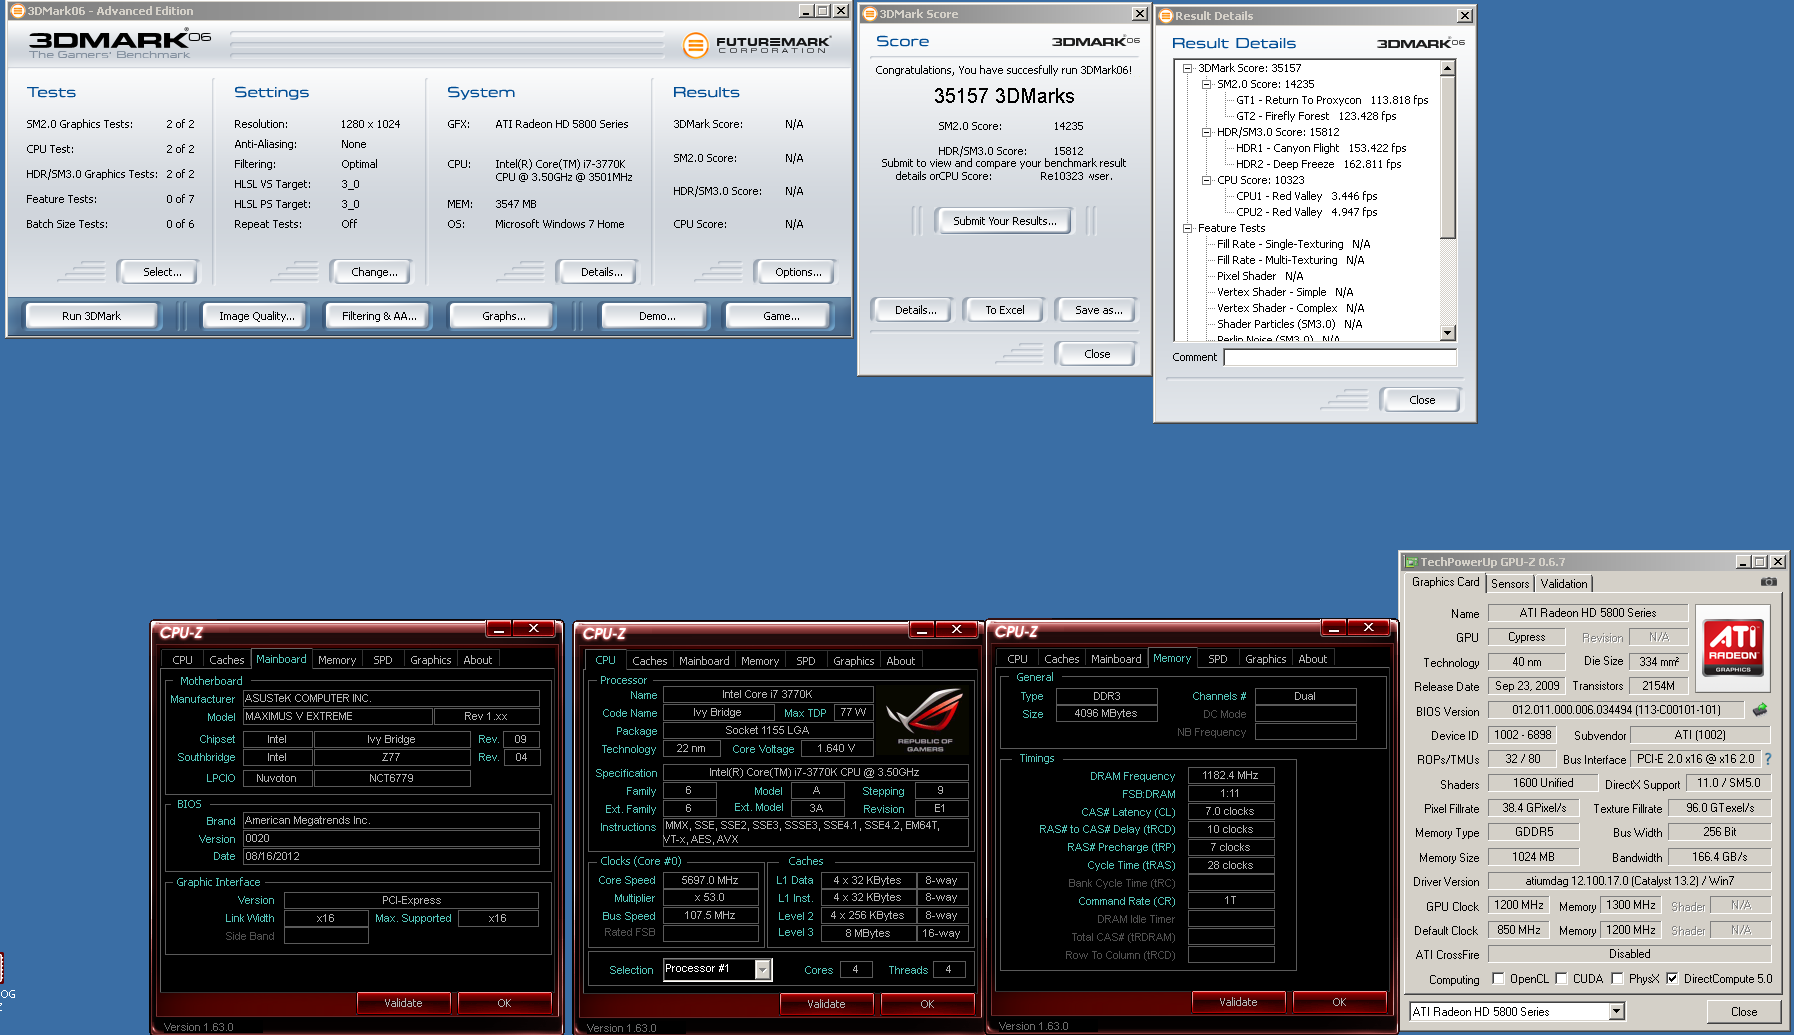Viewport: 1794px width, 1035px height.
Task: Collapse the 3DMark Score tree node
Action: [1188, 68]
